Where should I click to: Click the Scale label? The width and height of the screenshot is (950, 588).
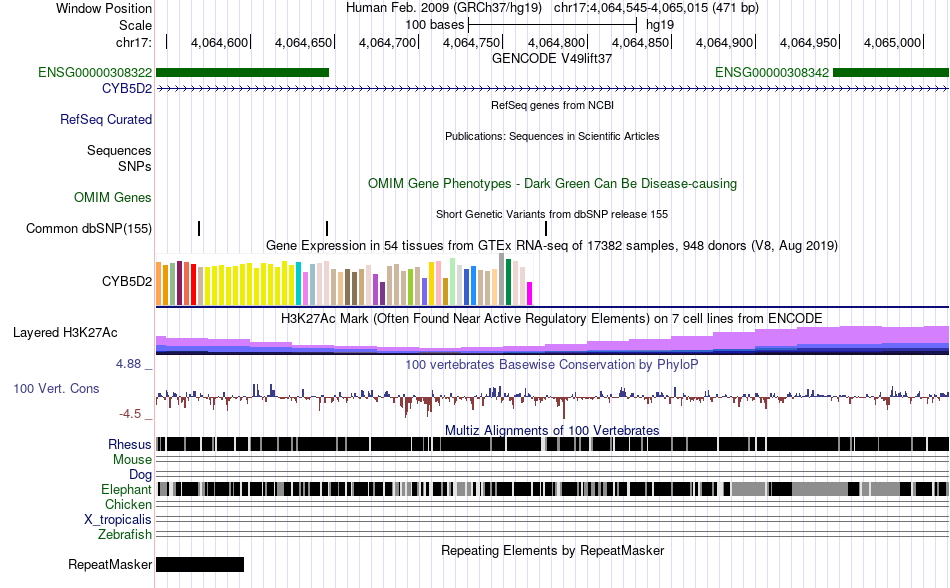(136, 25)
